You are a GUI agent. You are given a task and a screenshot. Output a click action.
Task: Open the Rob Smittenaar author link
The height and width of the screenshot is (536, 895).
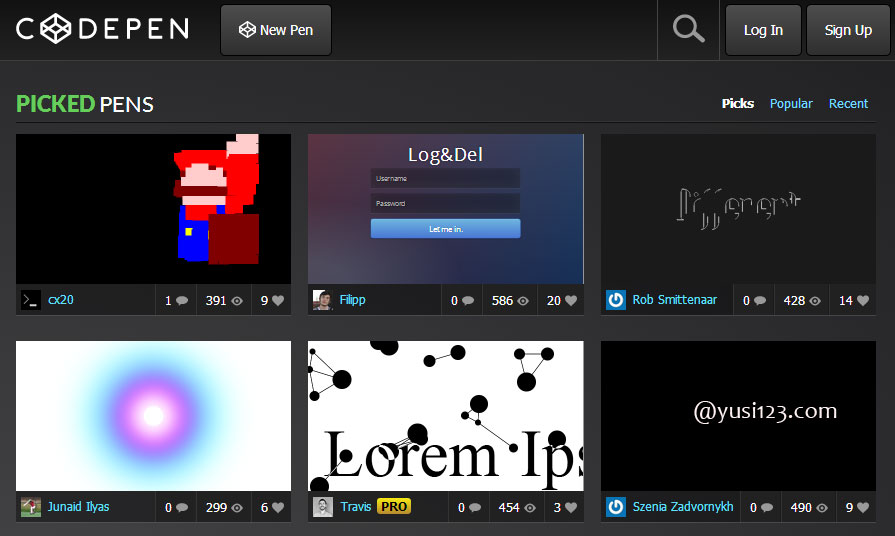tap(674, 300)
